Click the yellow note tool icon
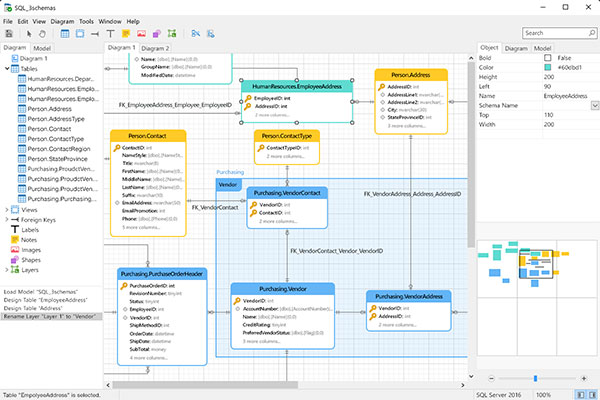 [126, 33]
